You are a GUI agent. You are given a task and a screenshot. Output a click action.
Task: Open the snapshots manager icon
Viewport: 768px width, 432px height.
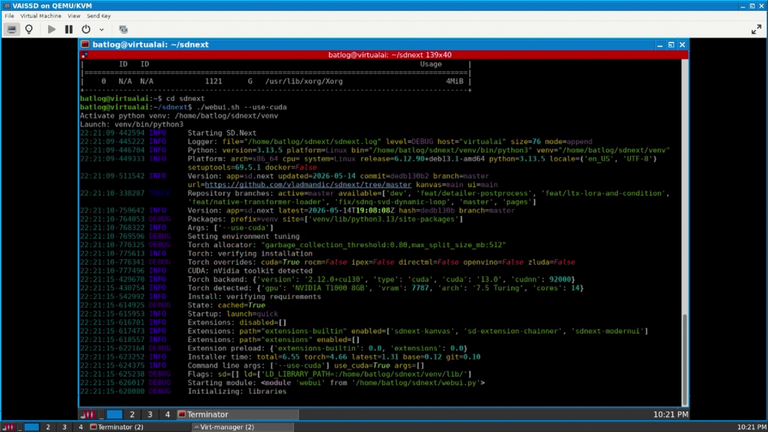point(123,29)
